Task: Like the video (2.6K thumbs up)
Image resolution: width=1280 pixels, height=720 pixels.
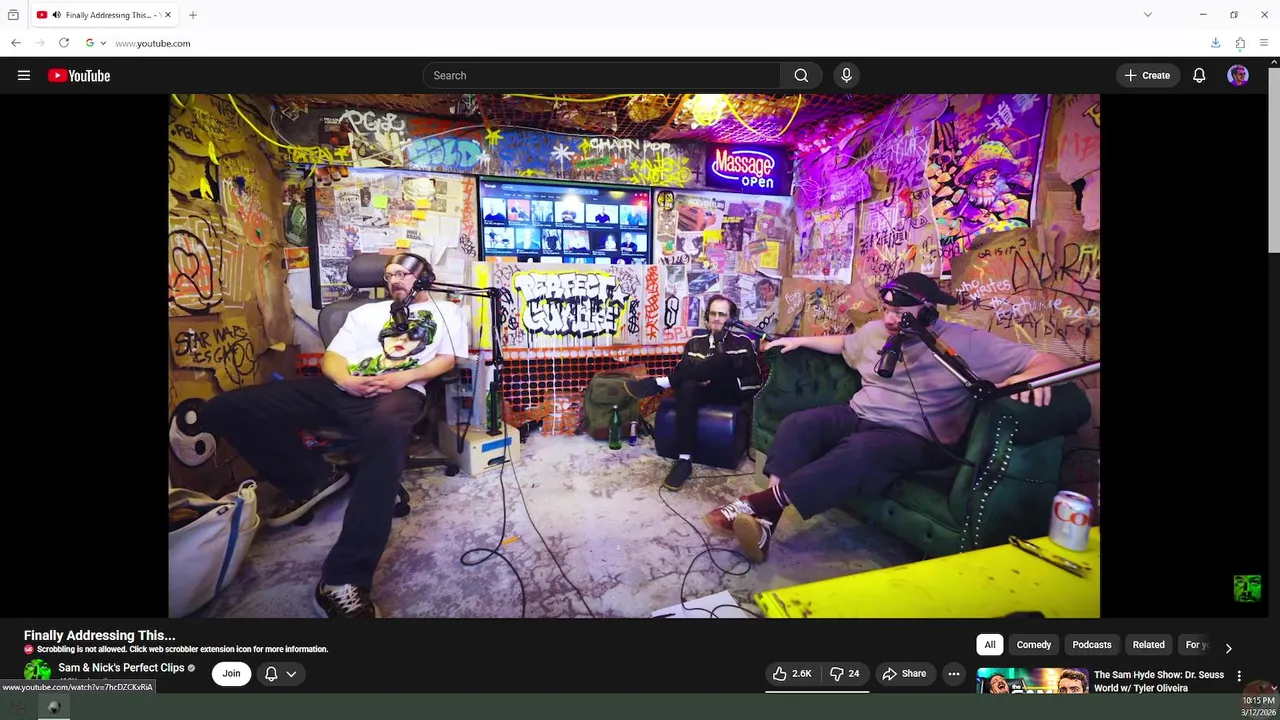Action: click(791, 674)
